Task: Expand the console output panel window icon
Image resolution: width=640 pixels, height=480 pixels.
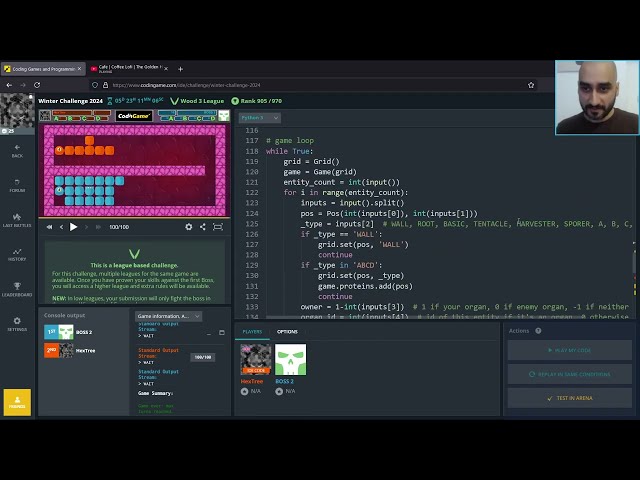Action: pos(222,333)
